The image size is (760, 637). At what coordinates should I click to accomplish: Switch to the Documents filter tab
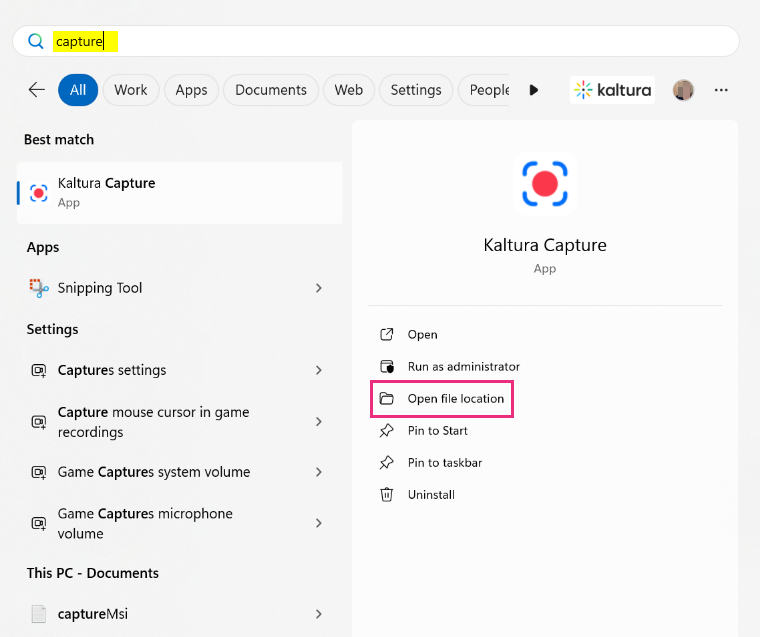pos(271,90)
